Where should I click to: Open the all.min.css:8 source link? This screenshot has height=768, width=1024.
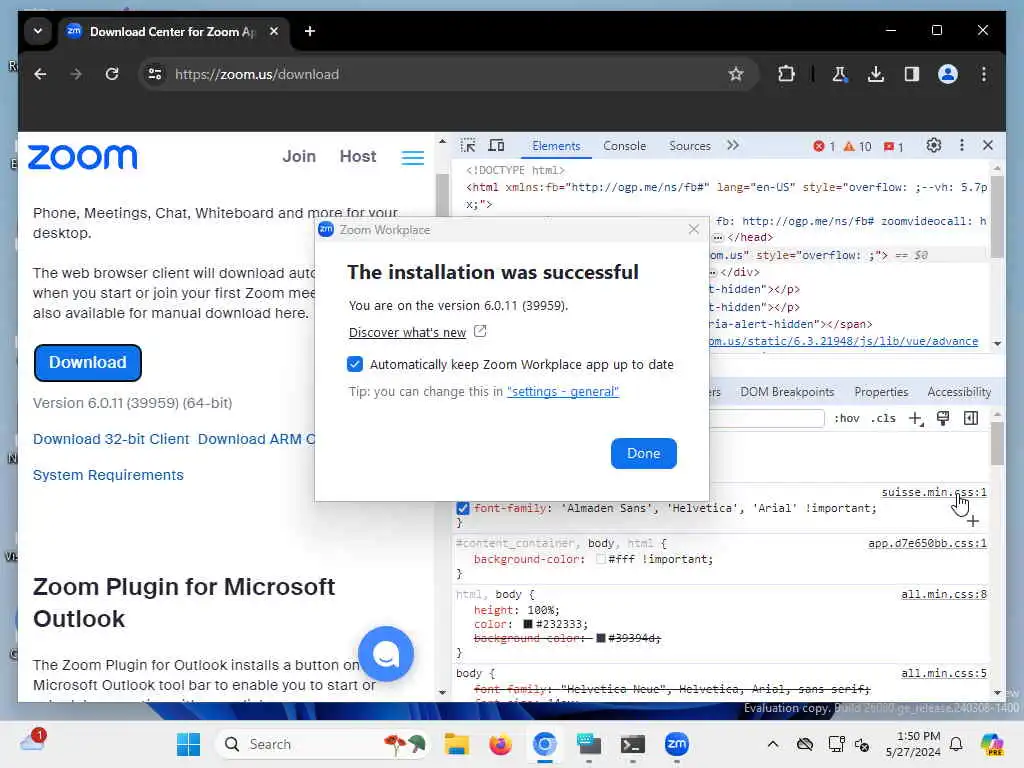944,594
